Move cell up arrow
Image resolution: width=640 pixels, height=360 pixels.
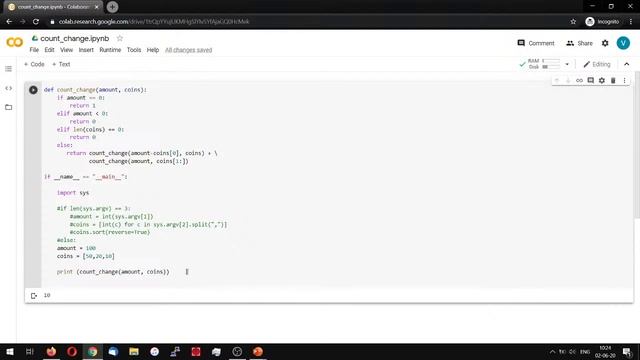557,80
